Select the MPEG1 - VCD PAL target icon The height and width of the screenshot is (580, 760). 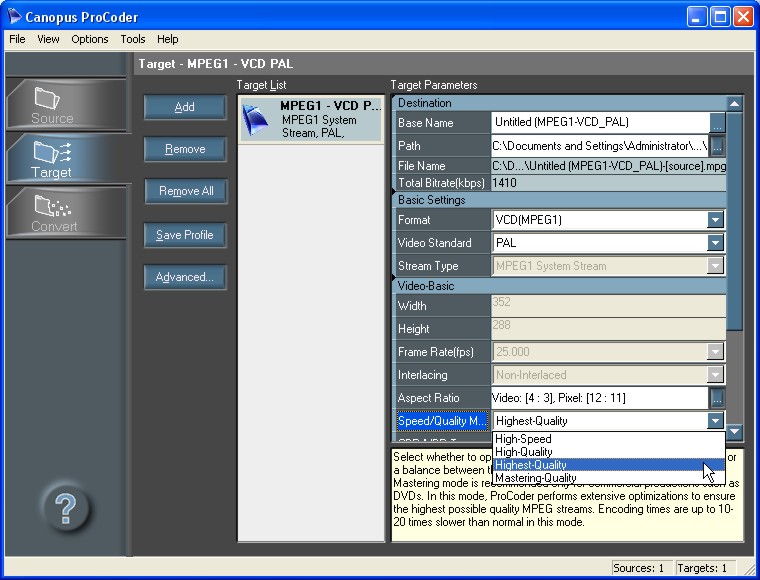(255, 120)
